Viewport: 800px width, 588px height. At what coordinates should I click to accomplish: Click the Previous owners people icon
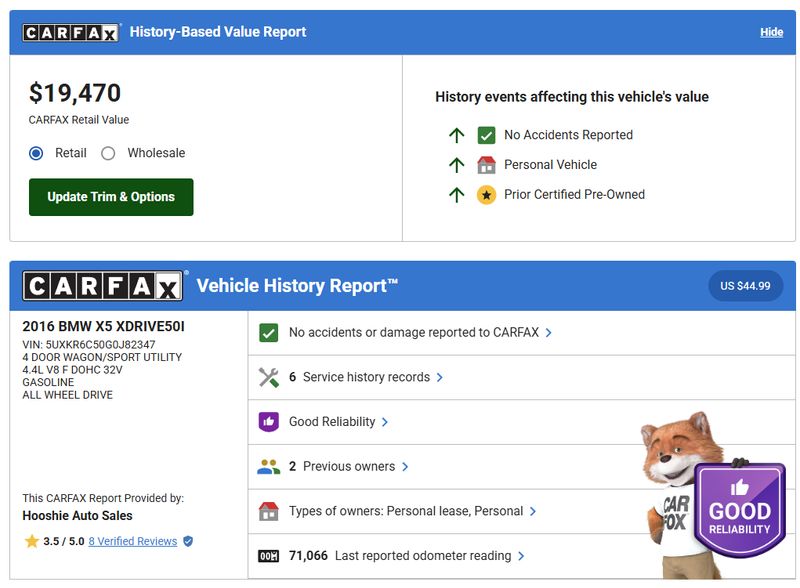tap(268, 466)
